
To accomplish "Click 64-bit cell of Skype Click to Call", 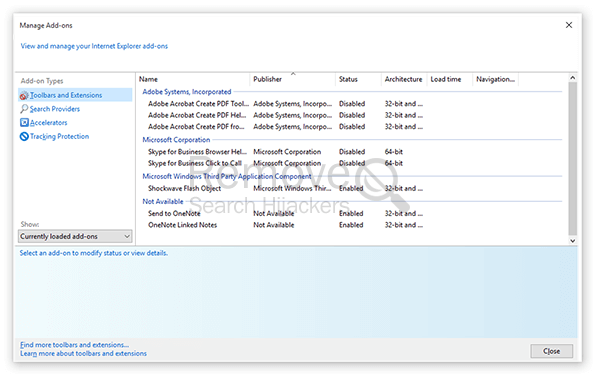I will pos(394,163).
